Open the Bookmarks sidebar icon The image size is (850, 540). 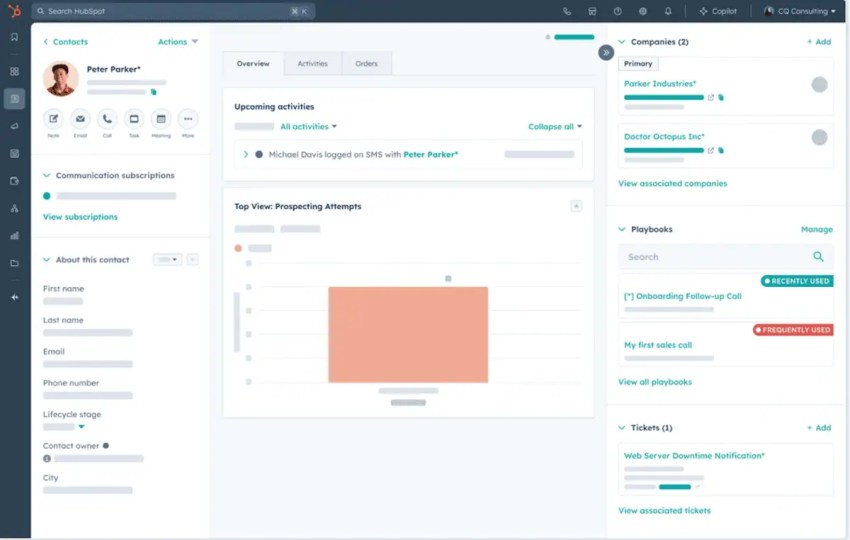15,37
